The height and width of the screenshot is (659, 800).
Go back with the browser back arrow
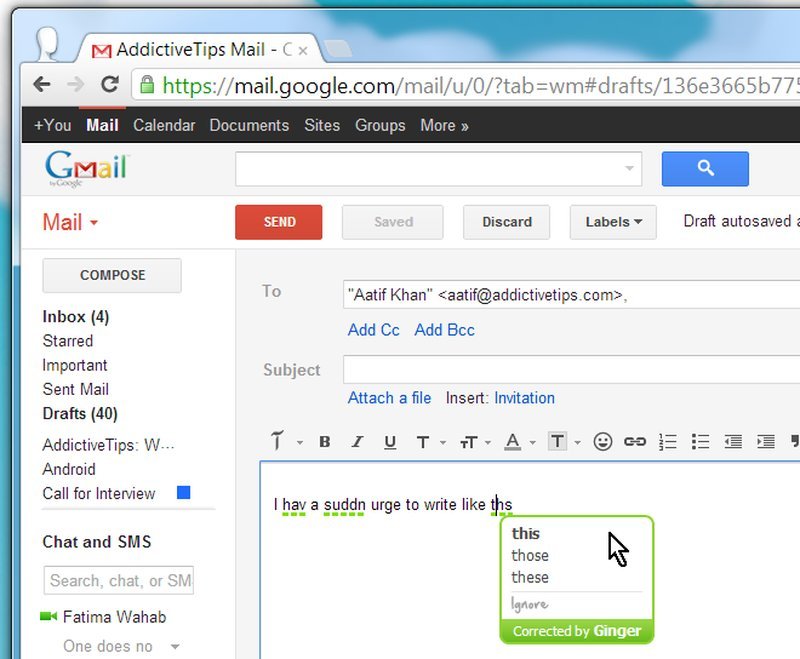42,84
